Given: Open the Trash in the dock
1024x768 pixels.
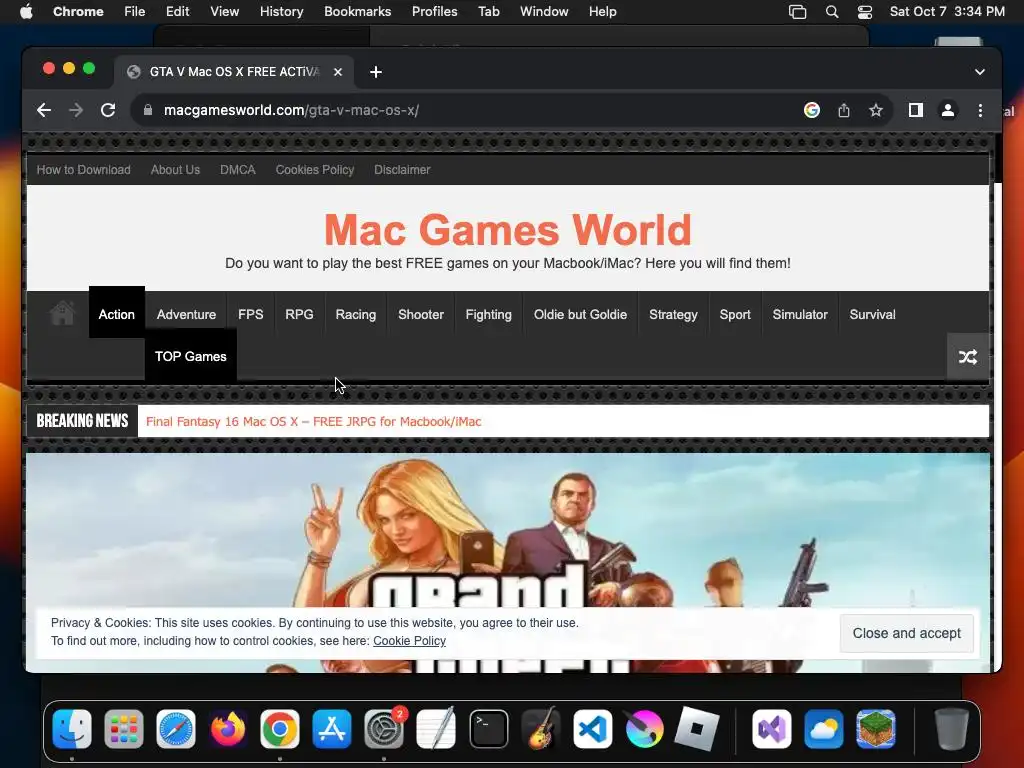Looking at the screenshot, I should point(951,729).
